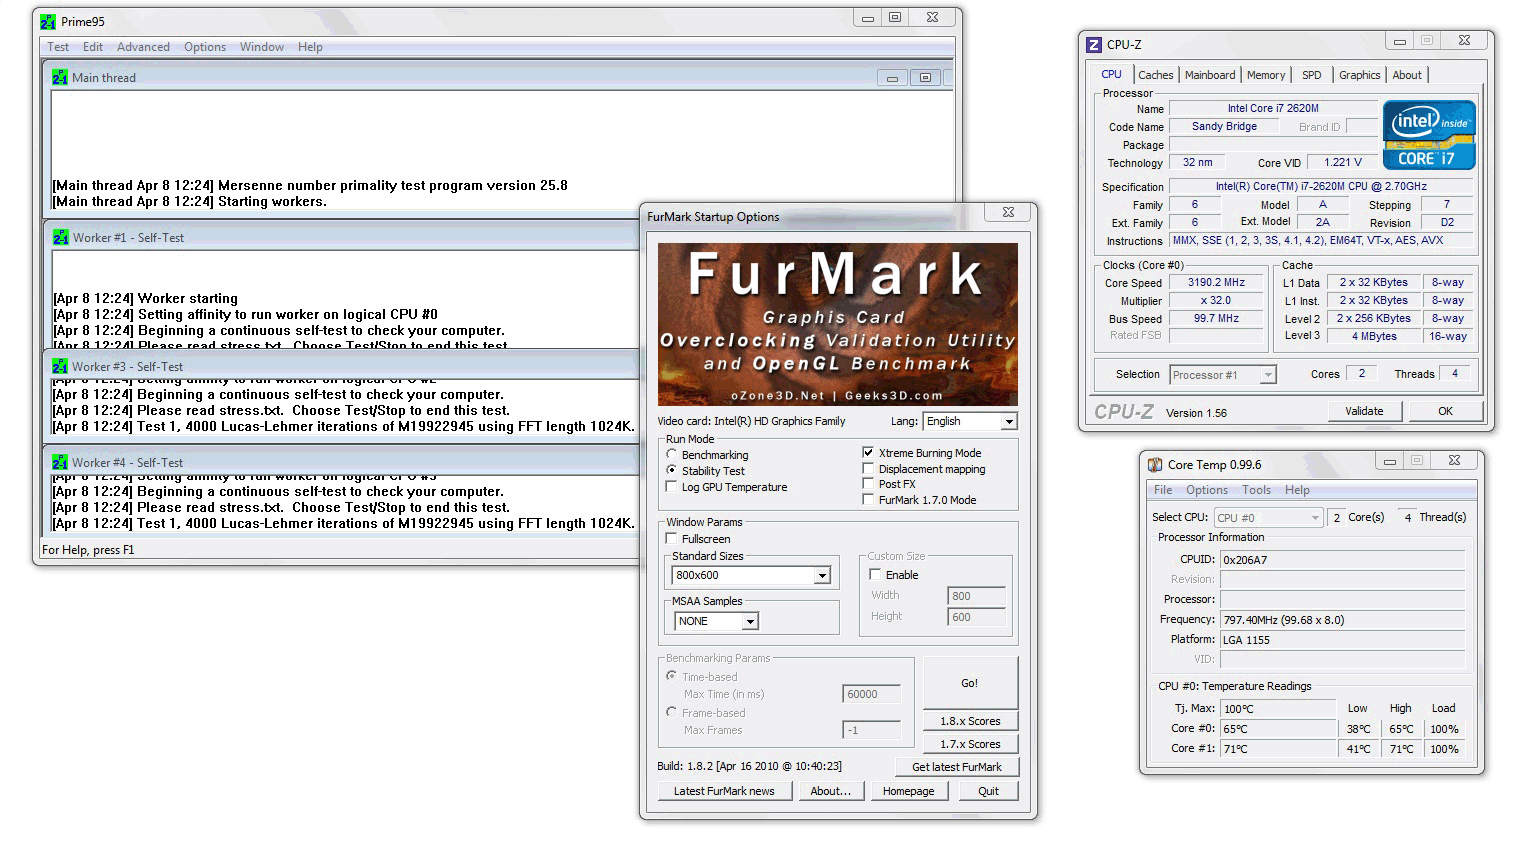Screen dimensions: 1524x849
Task: Click the Worker #3 Self-Test window icon
Action: (x=60, y=366)
